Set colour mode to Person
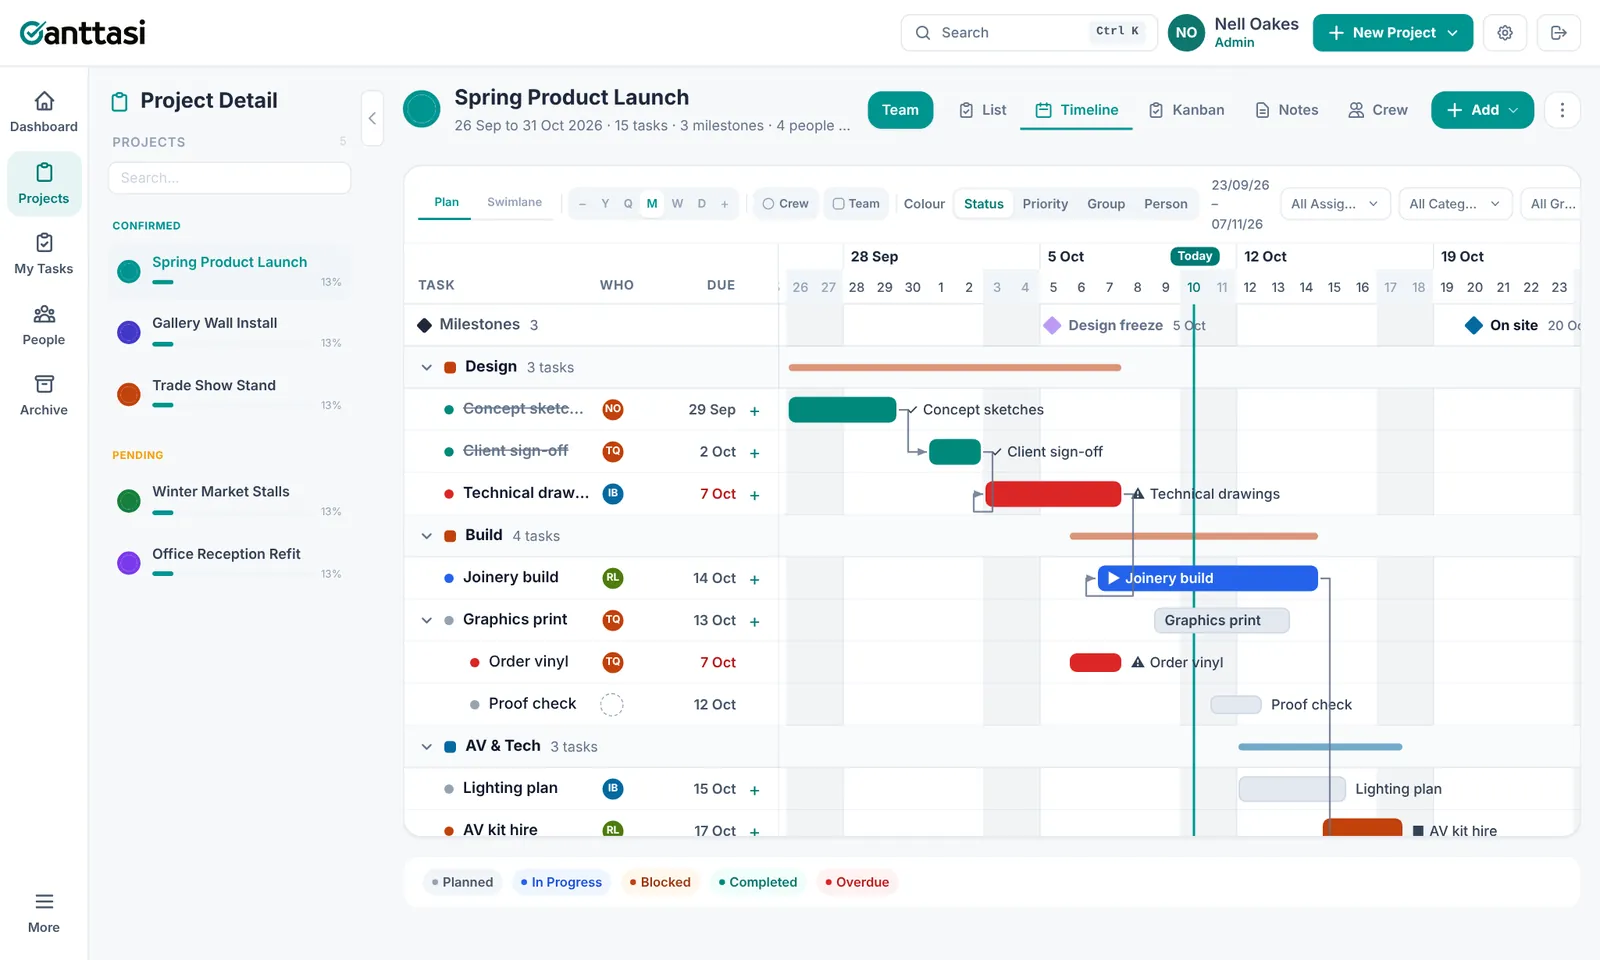The height and width of the screenshot is (960, 1600). (1166, 204)
